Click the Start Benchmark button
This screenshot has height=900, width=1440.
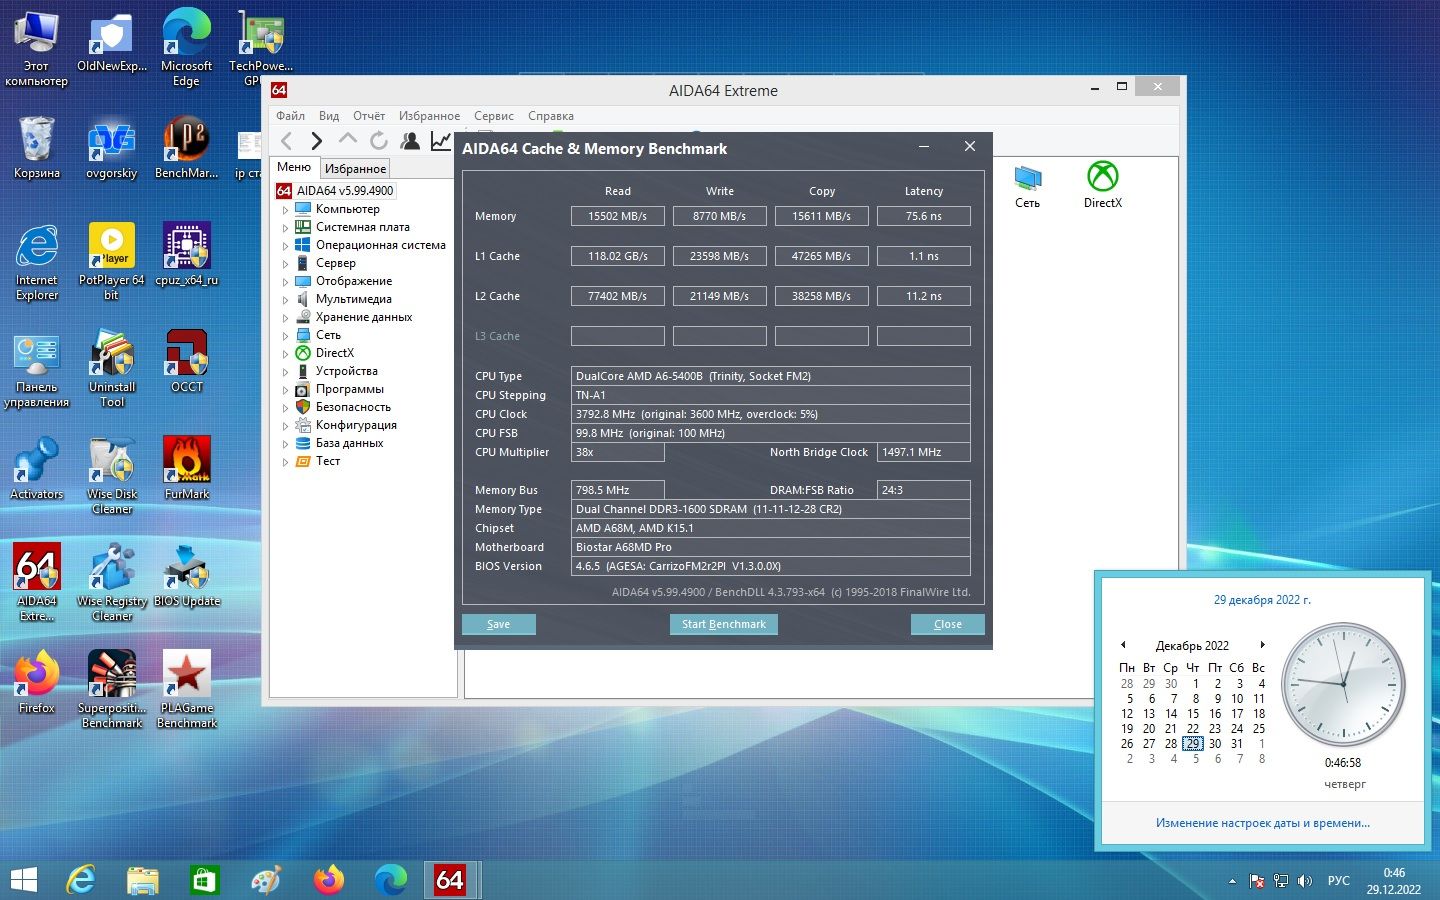point(724,624)
